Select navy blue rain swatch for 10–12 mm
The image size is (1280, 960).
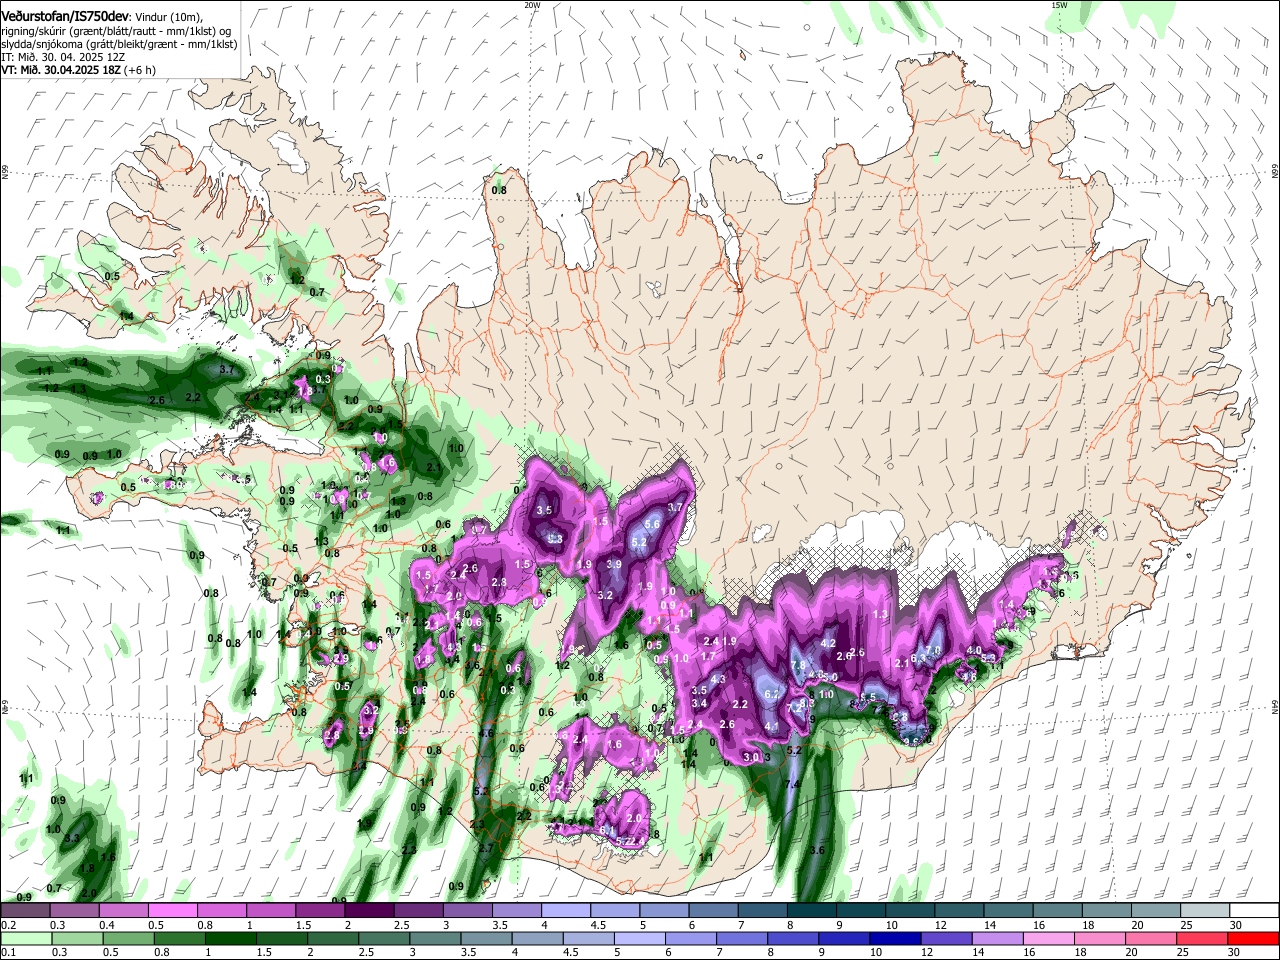896,938
